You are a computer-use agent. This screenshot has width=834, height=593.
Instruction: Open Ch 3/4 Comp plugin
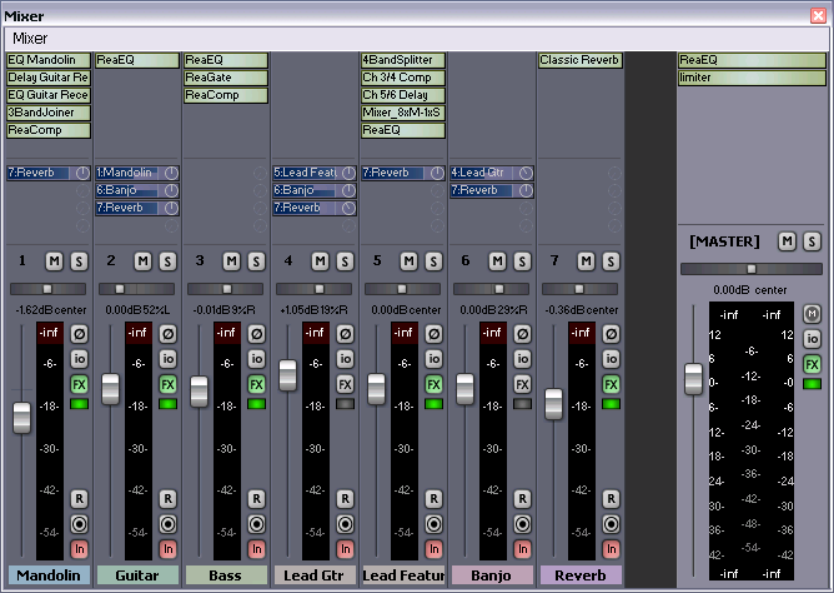coord(403,78)
